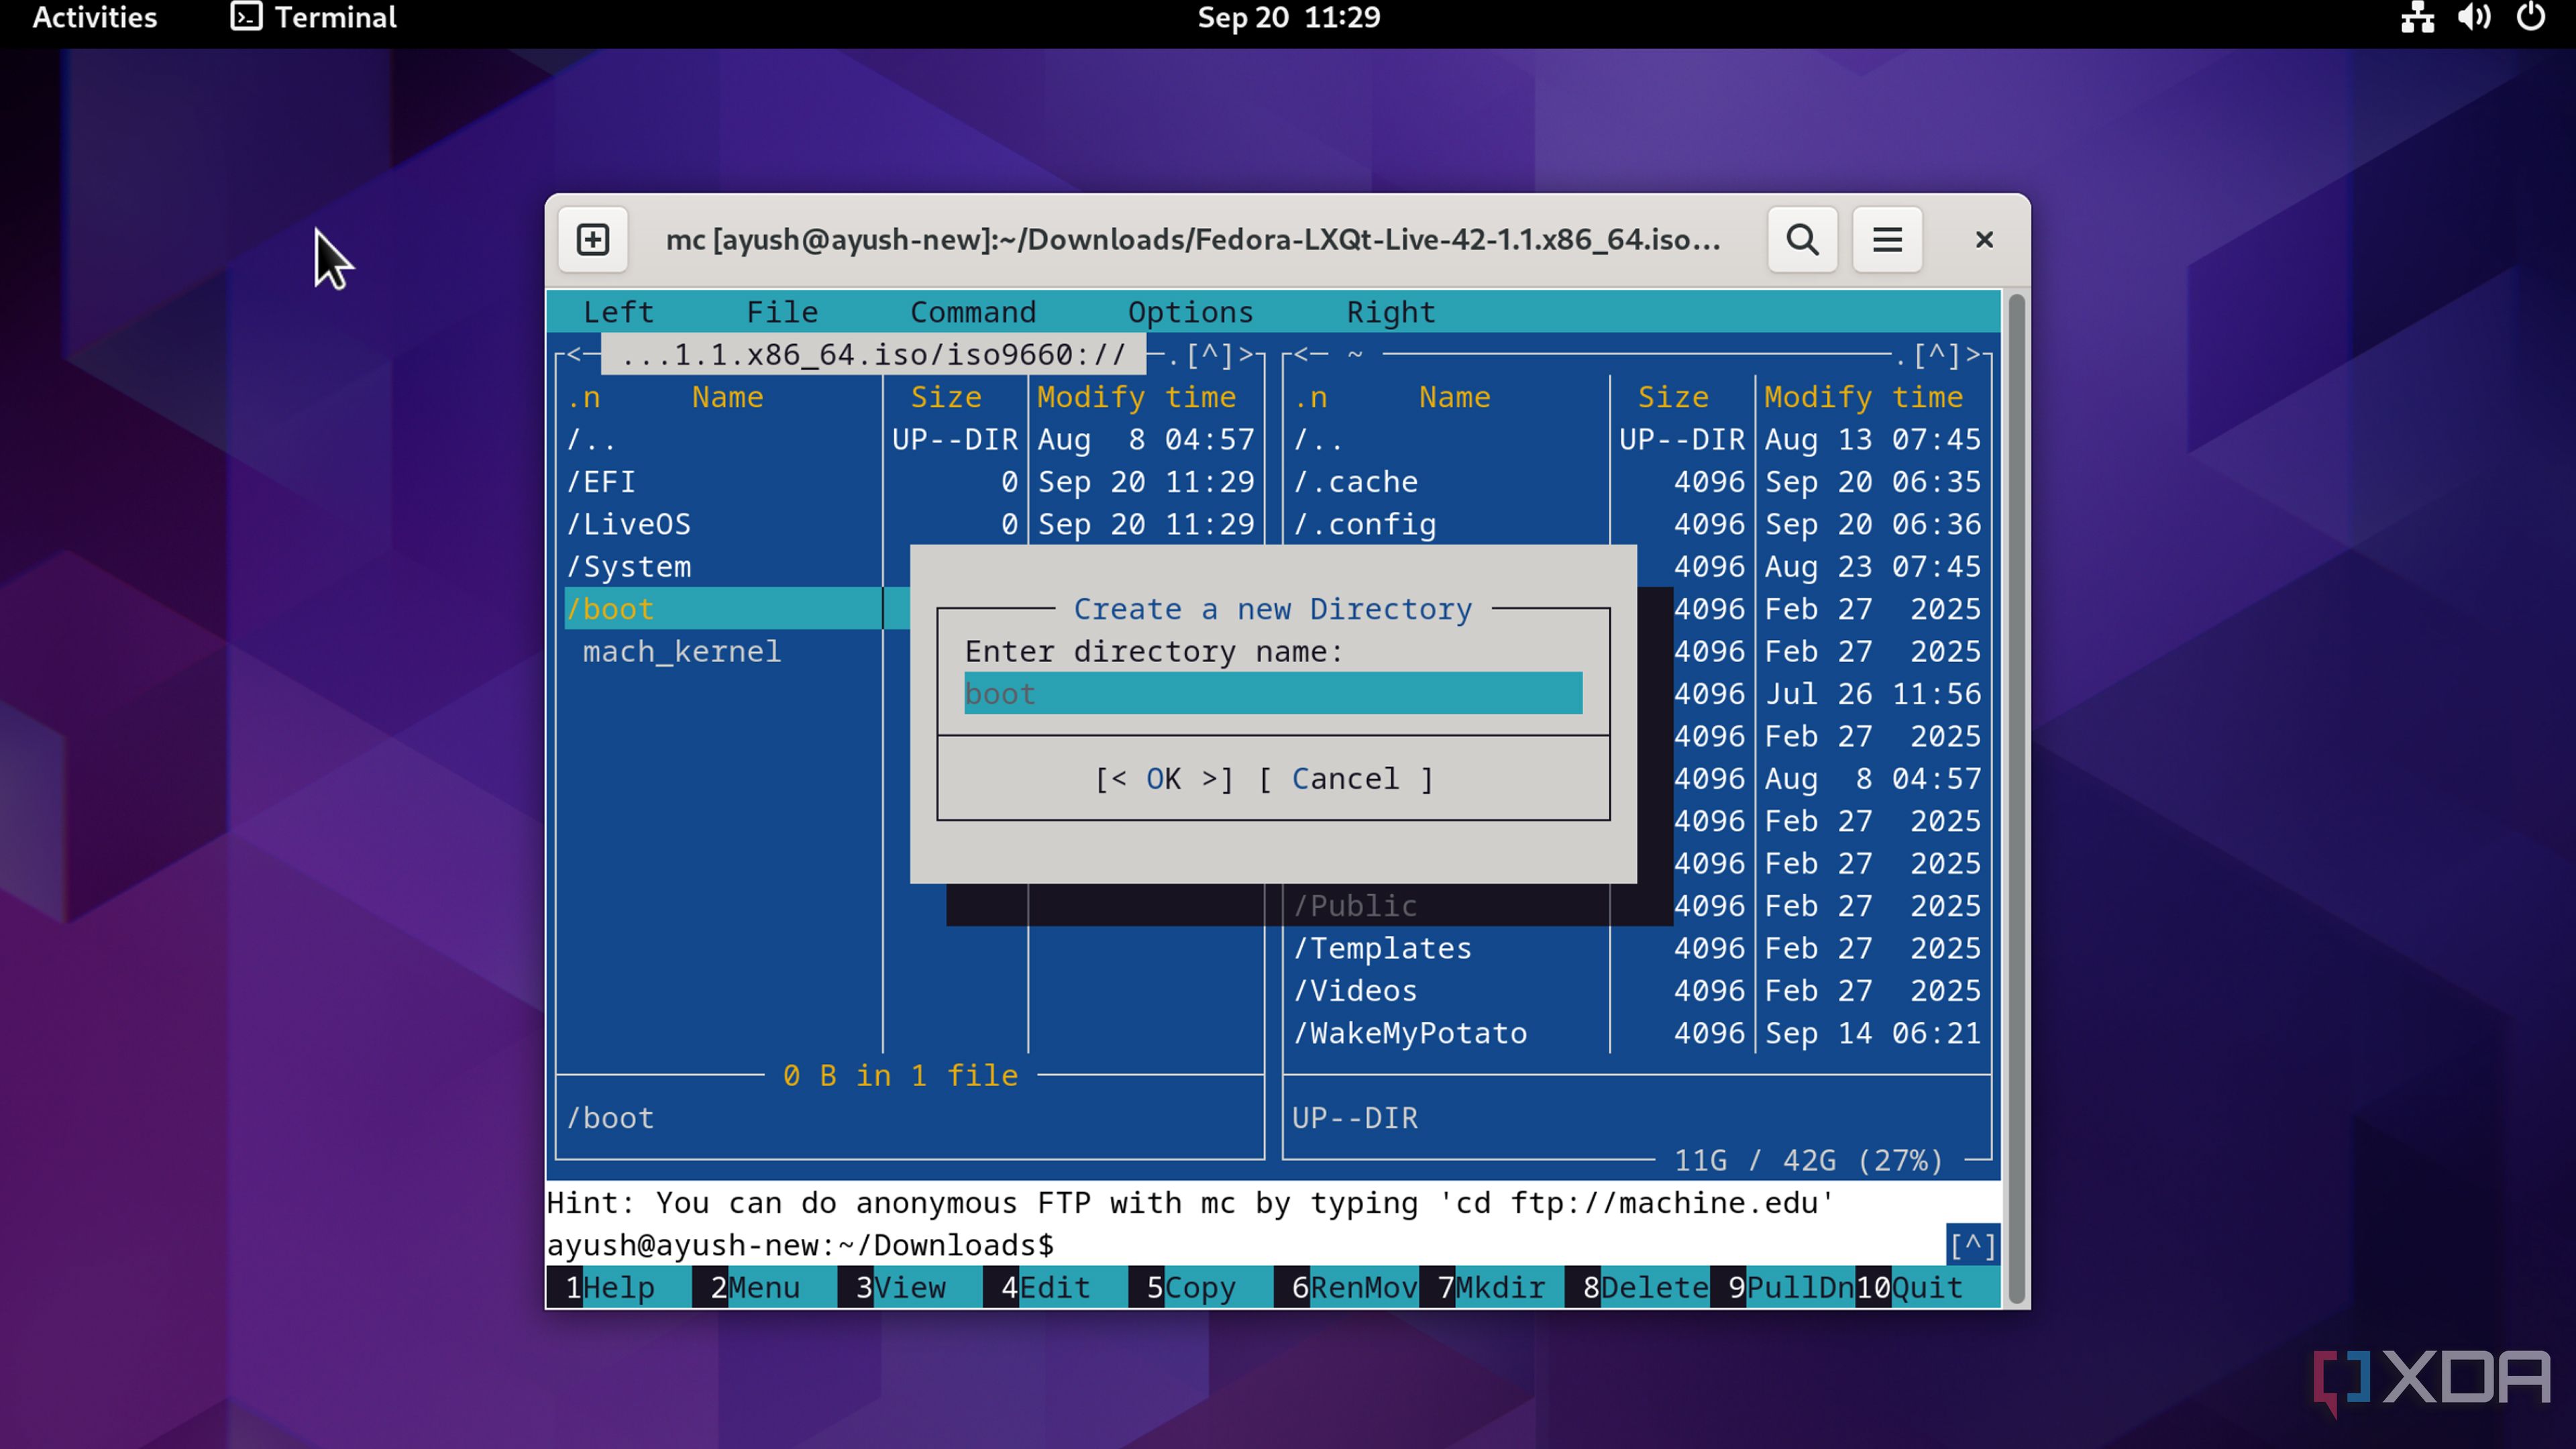Open the File menu in Midnight Commander
Image resolution: width=2576 pixels, height=1449 pixels.
[x=782, y=312]
